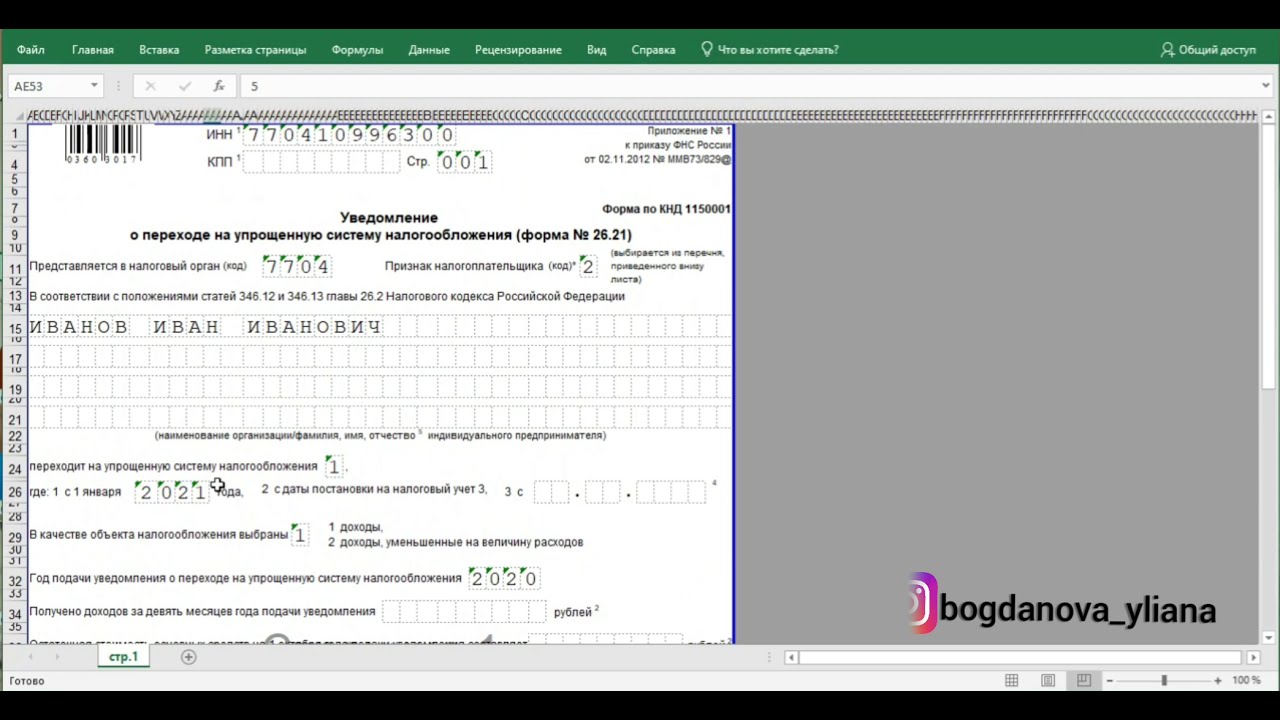Click the barcode image on the form
This screenshot has height=720, width=1280.
[x=103, y=143]
